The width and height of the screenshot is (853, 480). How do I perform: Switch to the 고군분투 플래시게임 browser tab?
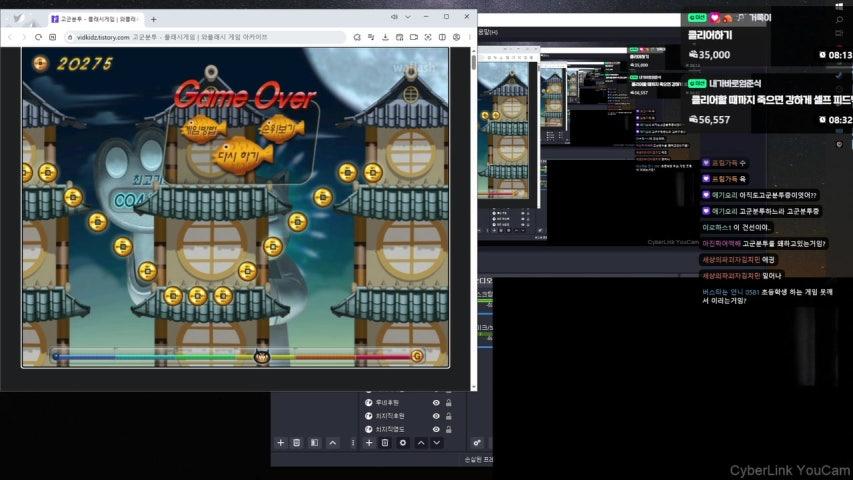click(x=96, y=19)
